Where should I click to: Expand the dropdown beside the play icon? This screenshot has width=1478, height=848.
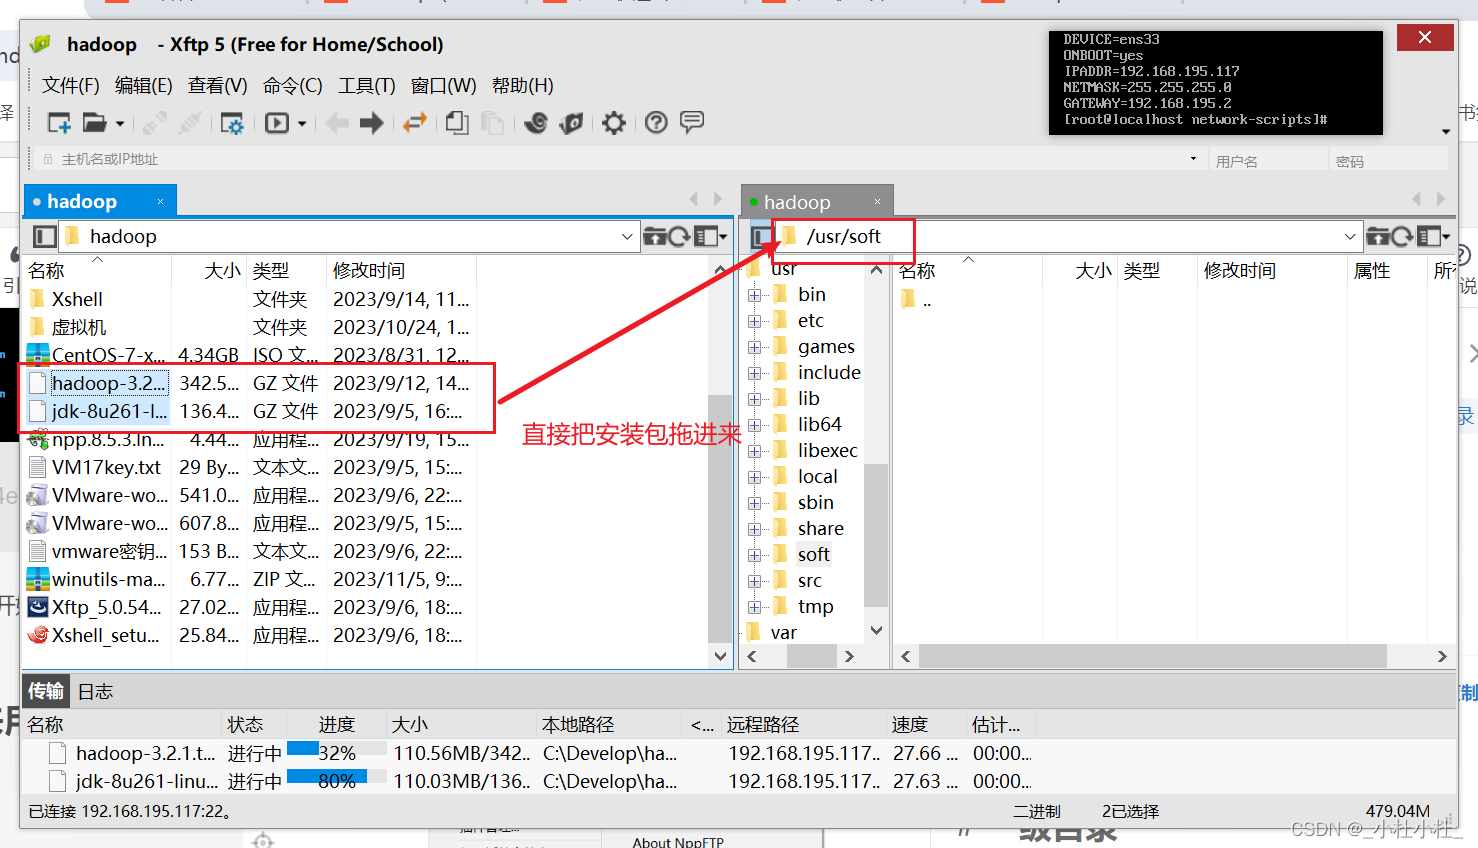[302, 124]
